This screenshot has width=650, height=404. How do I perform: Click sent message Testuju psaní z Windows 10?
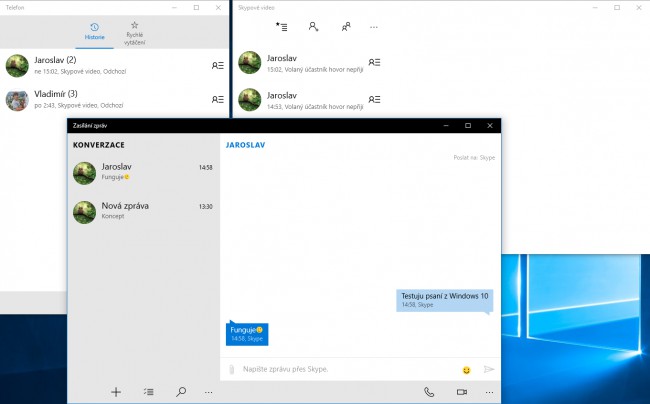coord(445,300)
